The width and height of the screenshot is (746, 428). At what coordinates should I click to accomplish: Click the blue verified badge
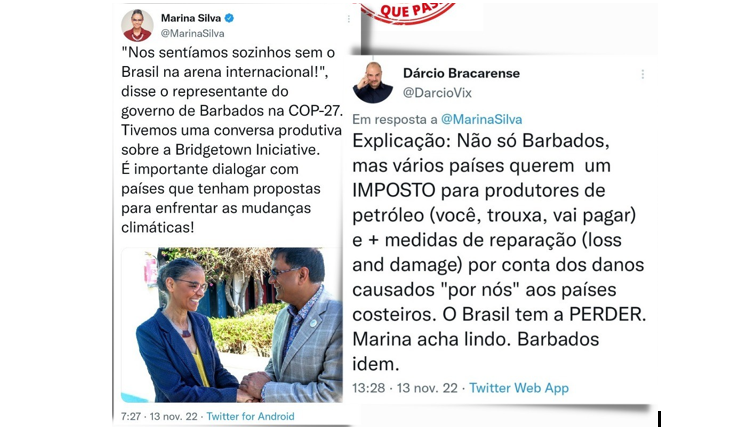coord(229,18)
